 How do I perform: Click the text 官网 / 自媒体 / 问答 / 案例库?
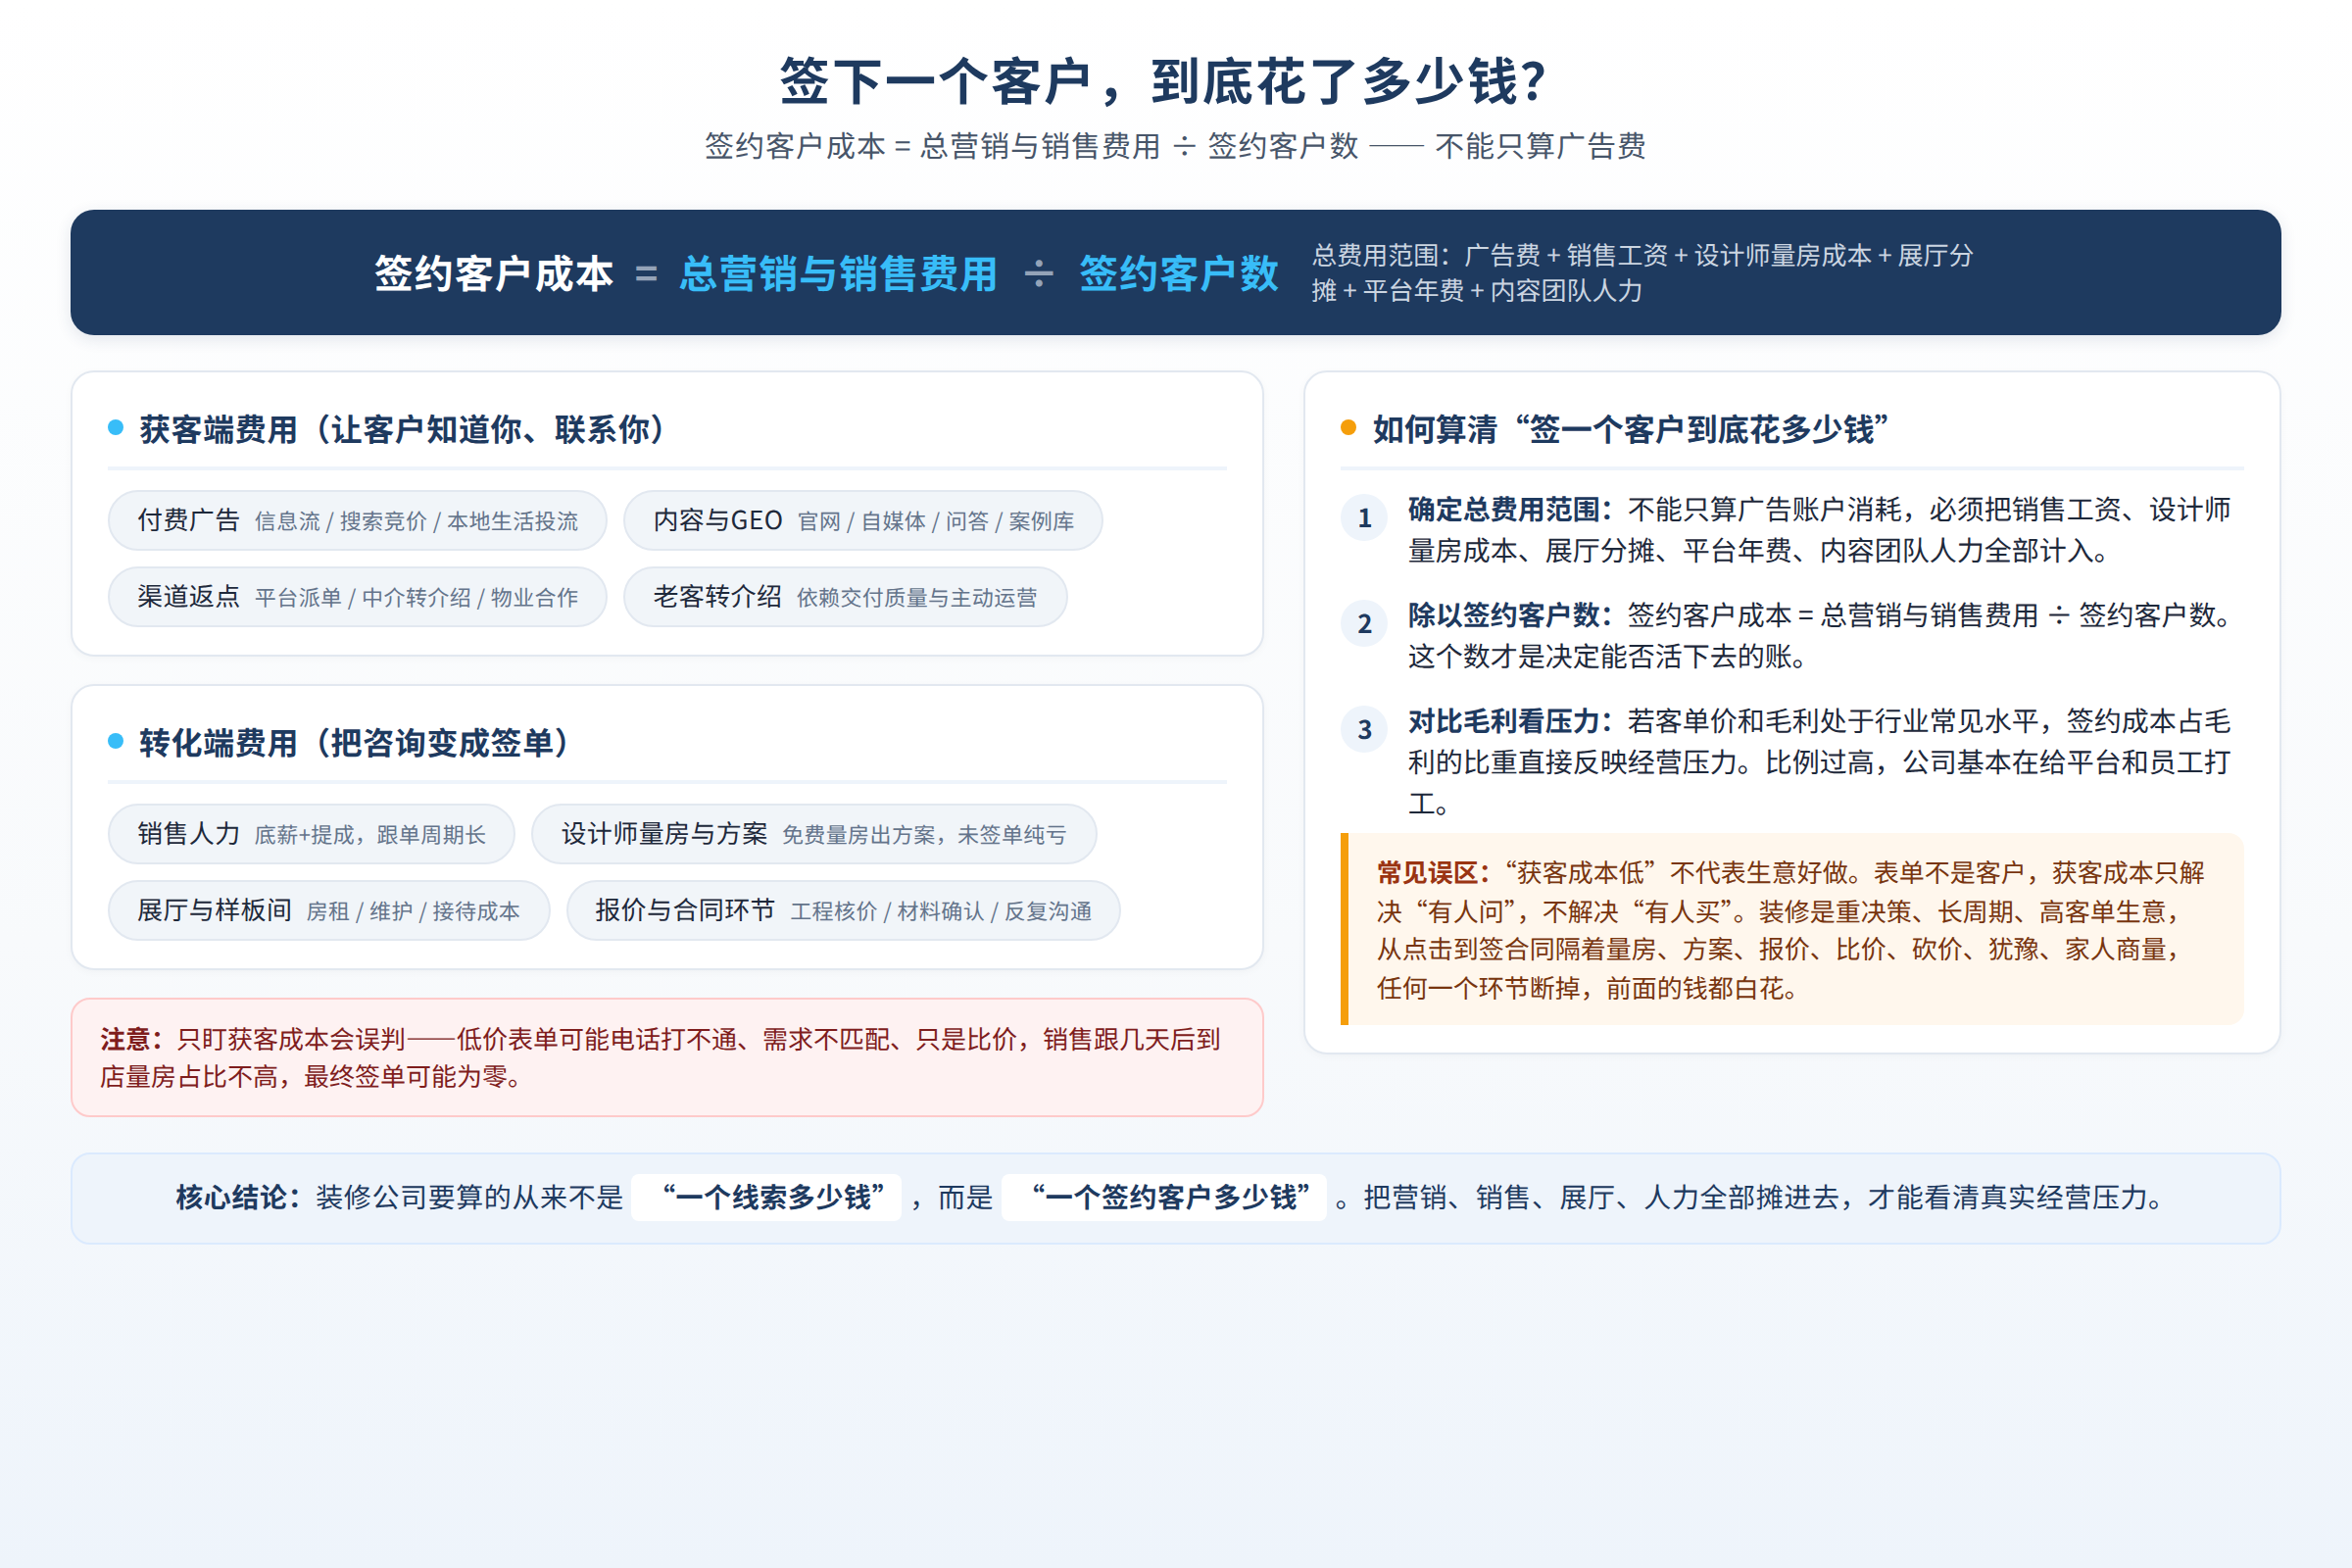(936, 521)
